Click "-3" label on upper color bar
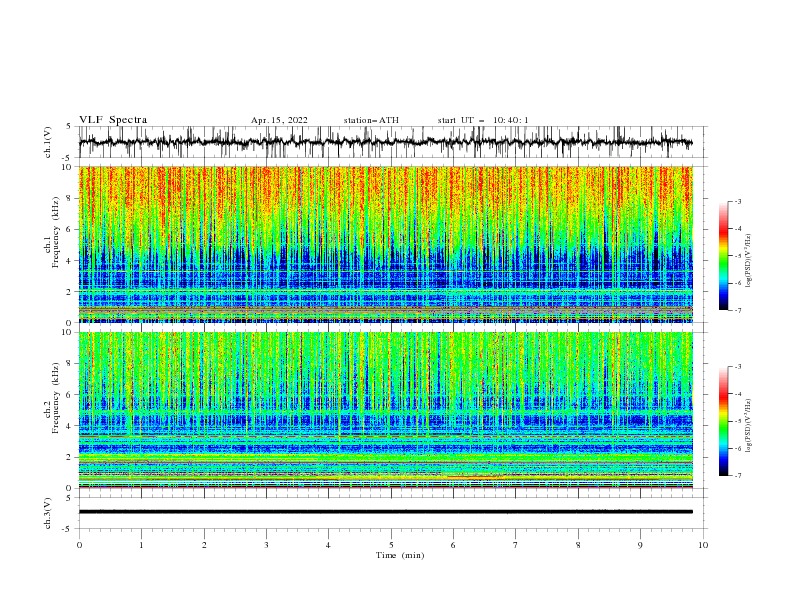The height and width of the screenshot is (612, 792). 738,201
